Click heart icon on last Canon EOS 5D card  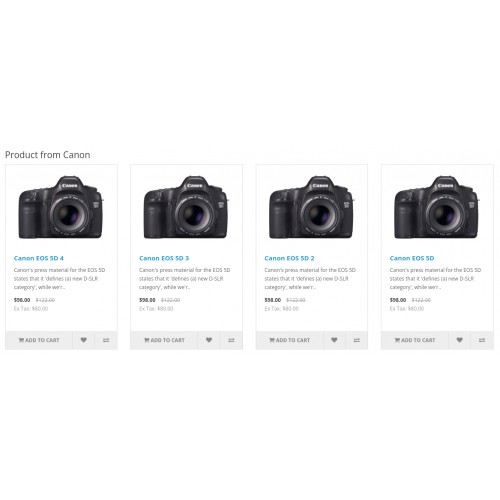(460, 340)
